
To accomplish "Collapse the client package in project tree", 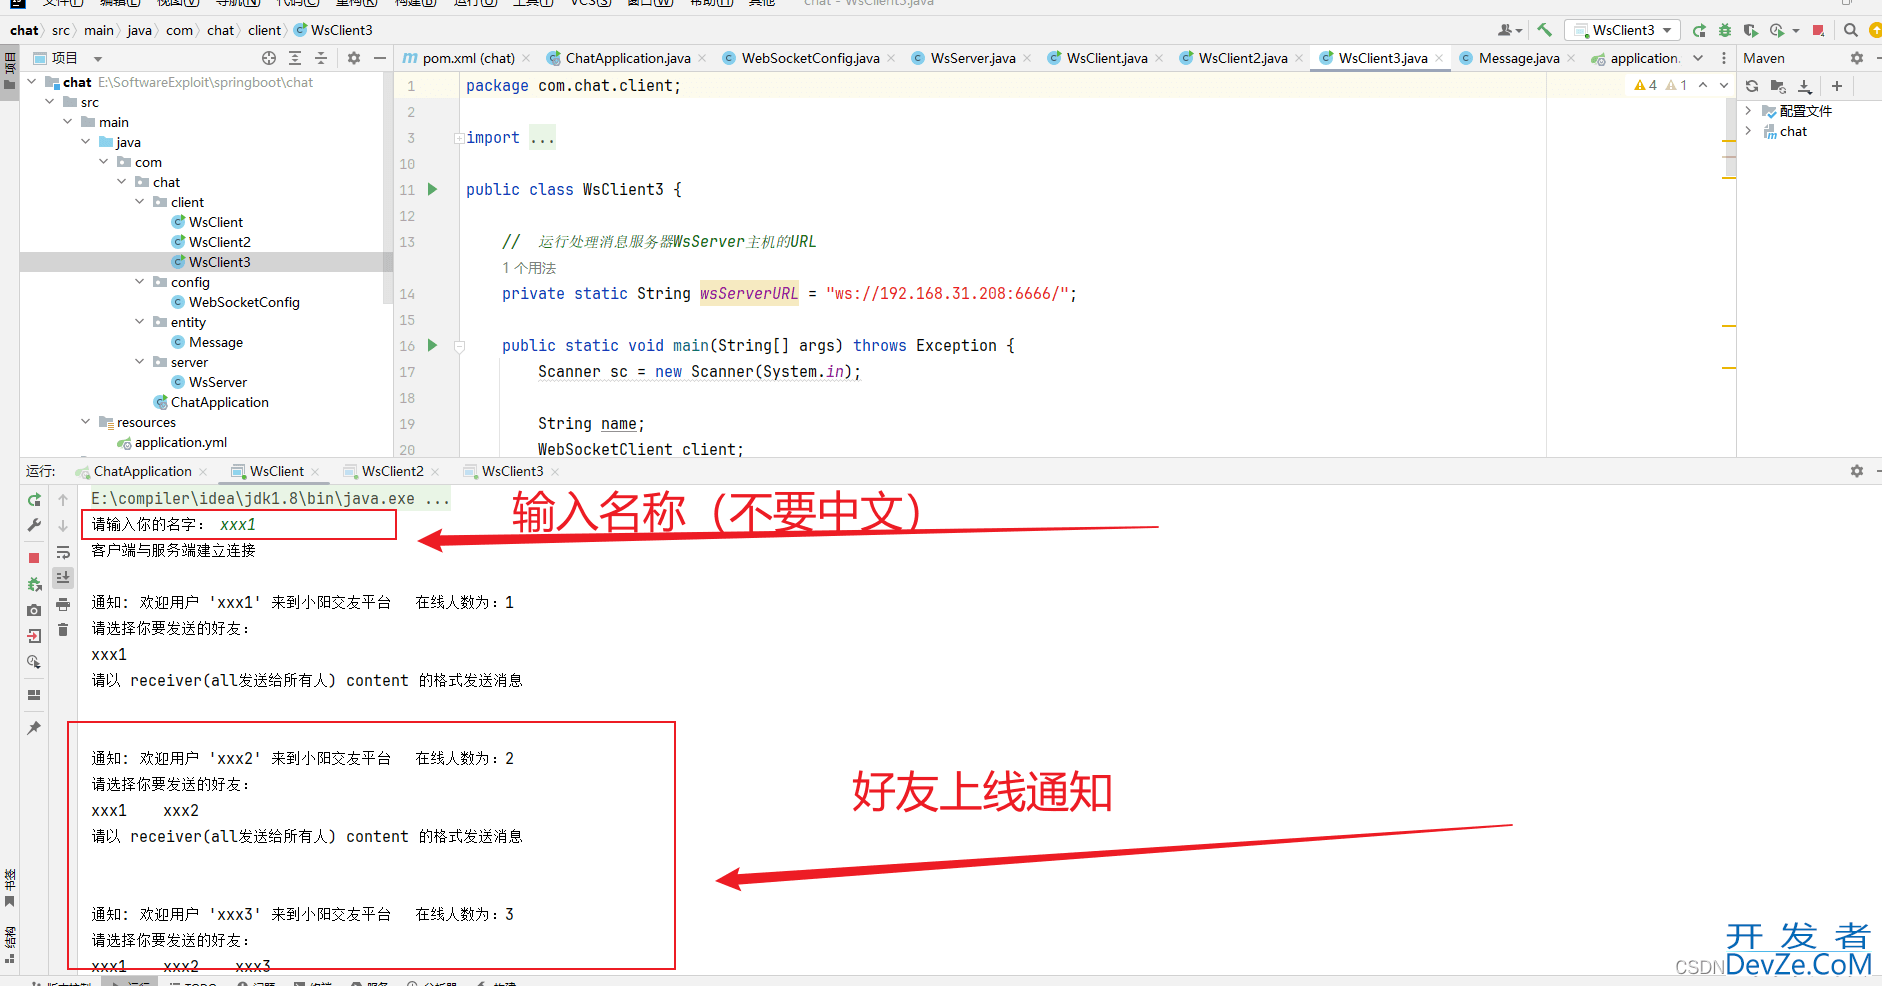I will tap(140, 202).
